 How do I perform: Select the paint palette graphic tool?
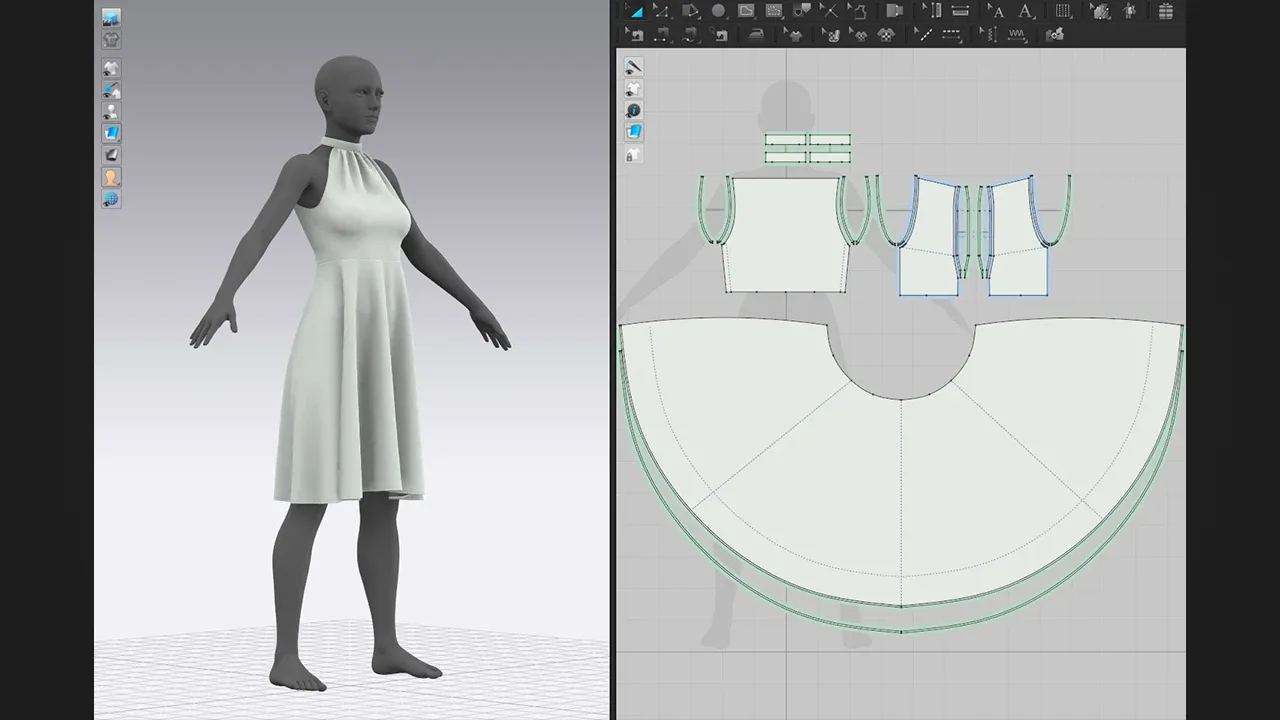(830, 34)
